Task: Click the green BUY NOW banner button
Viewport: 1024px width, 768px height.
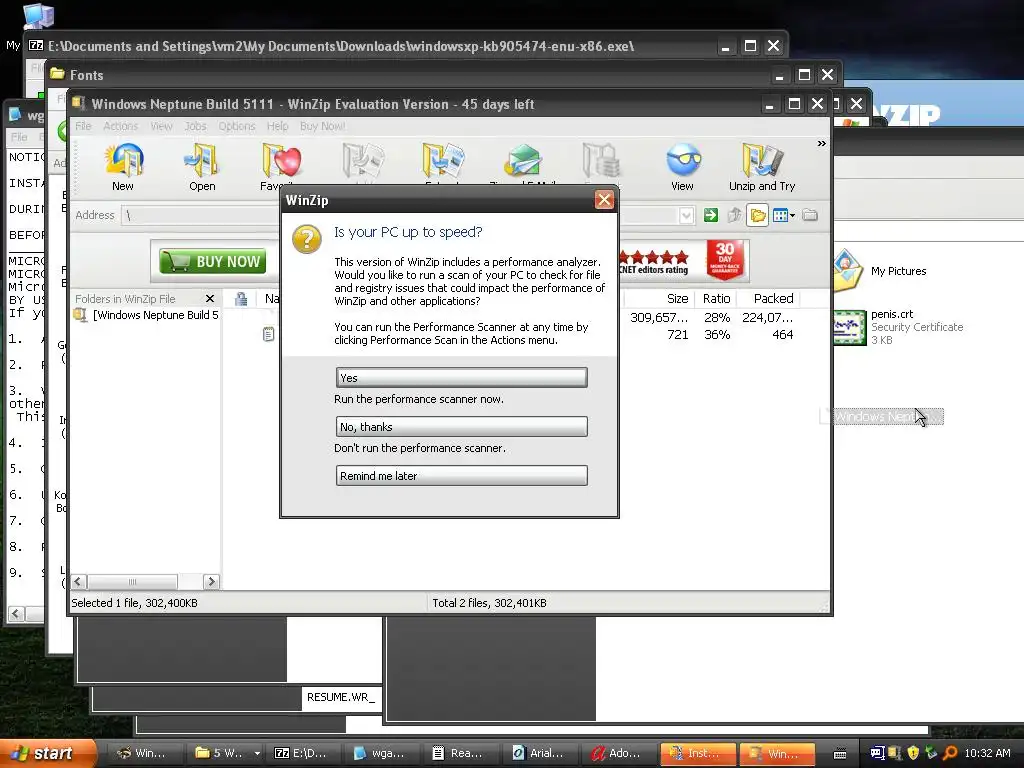Action: pyautogui.click(x=213, y=261)
